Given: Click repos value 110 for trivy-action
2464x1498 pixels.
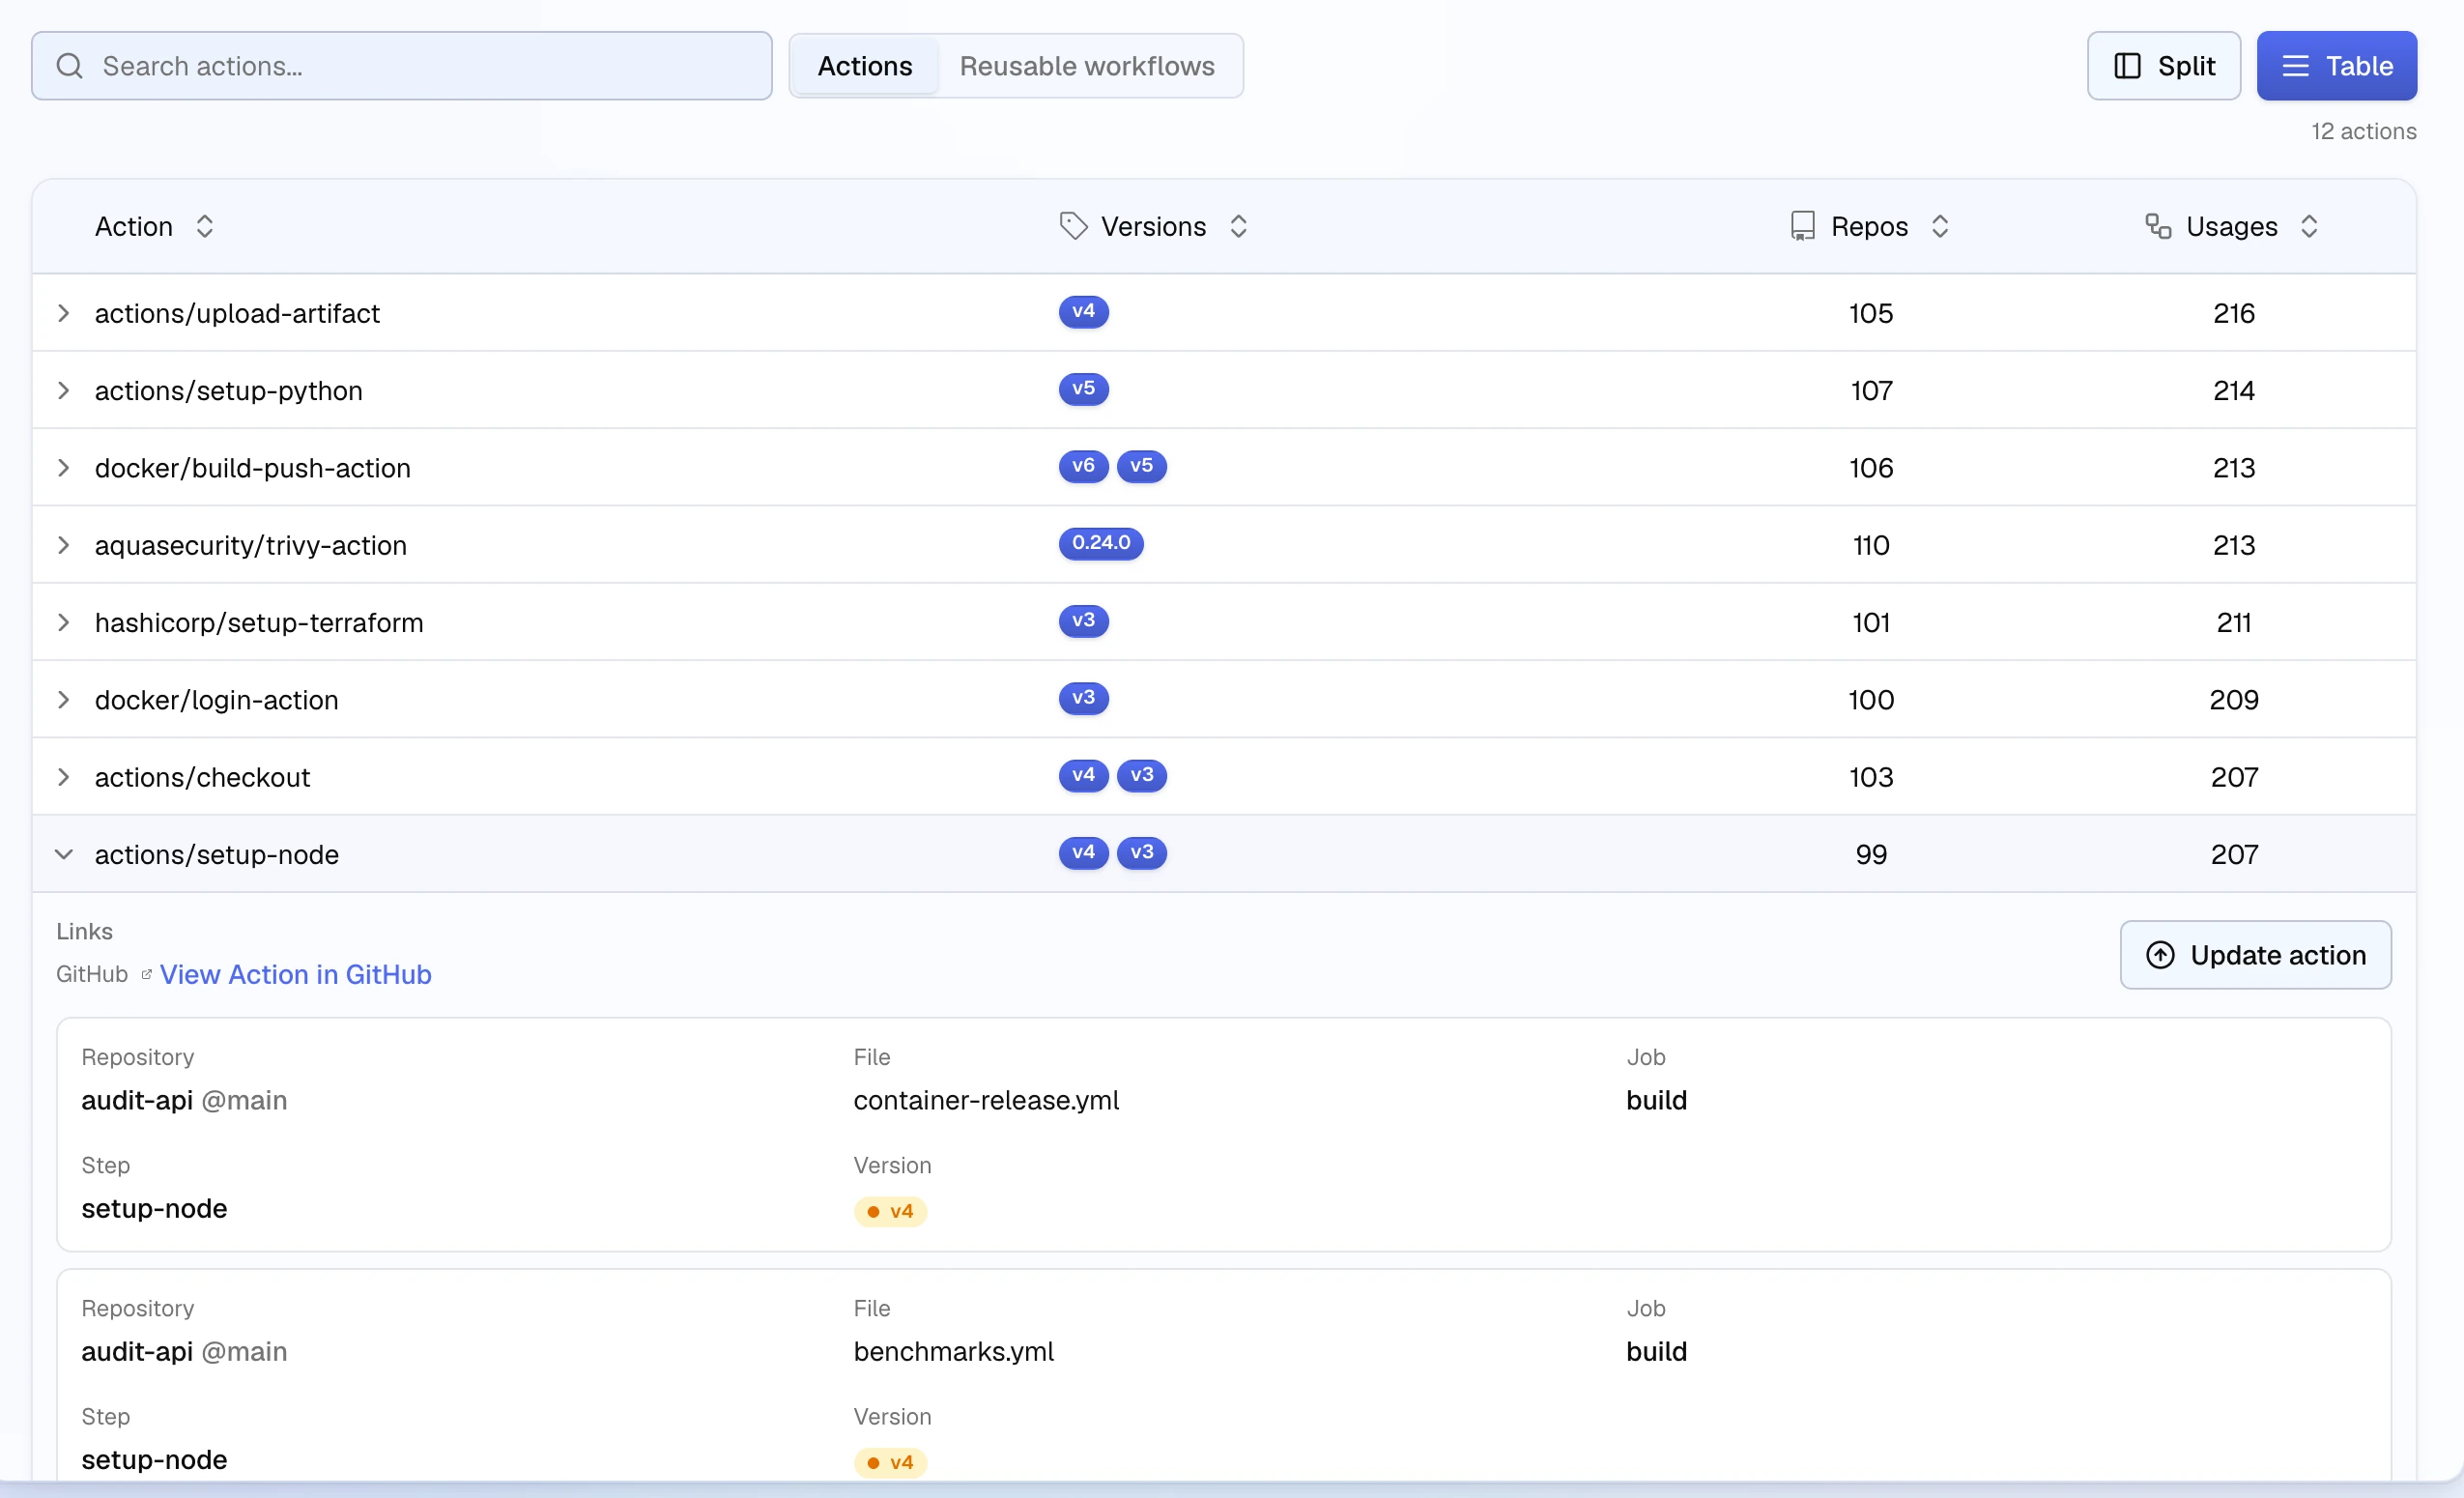Looking at the screenshot, I should 1871,545.
